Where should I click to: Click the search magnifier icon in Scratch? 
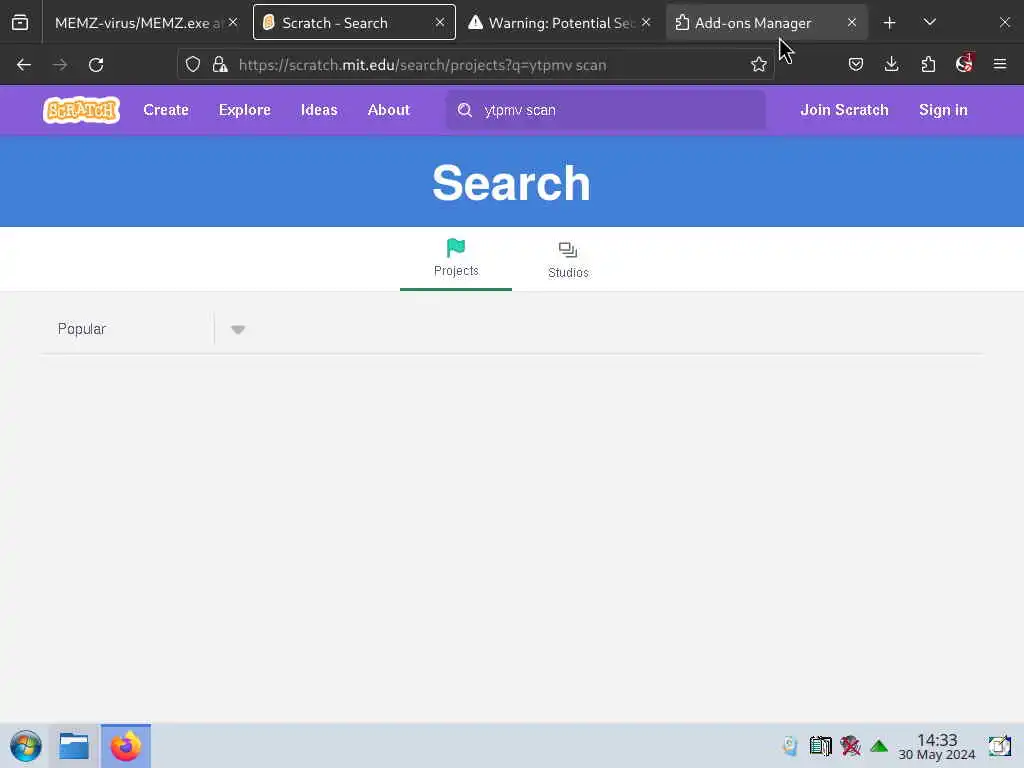pyautogui.click(x=464, y=110)
